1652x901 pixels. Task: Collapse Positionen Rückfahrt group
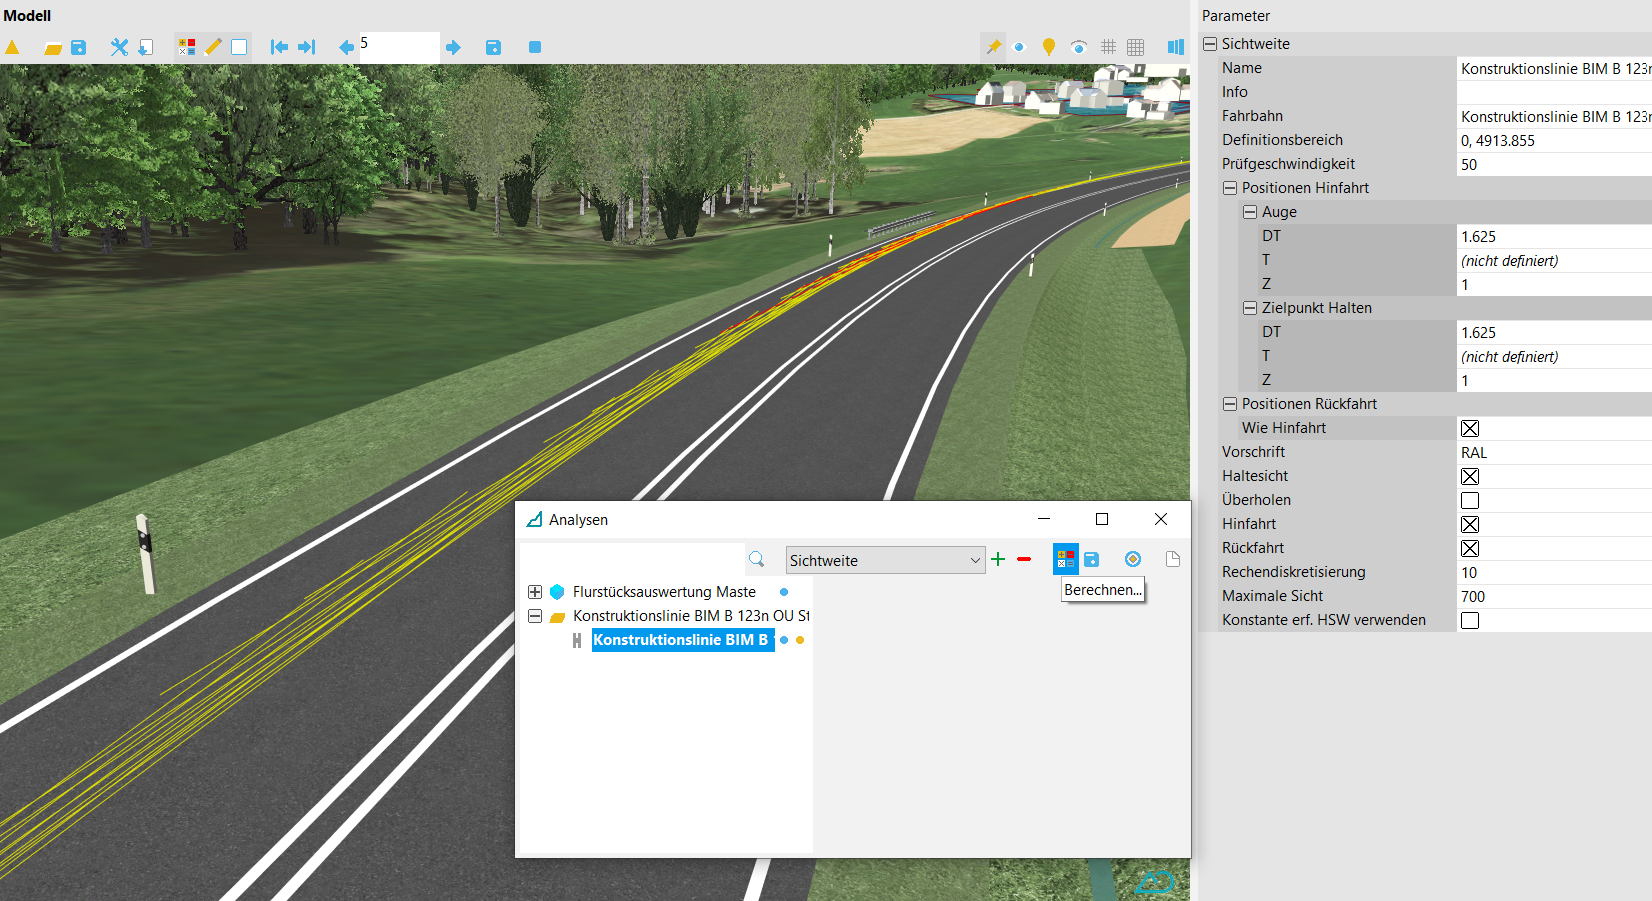point(1230,404)
